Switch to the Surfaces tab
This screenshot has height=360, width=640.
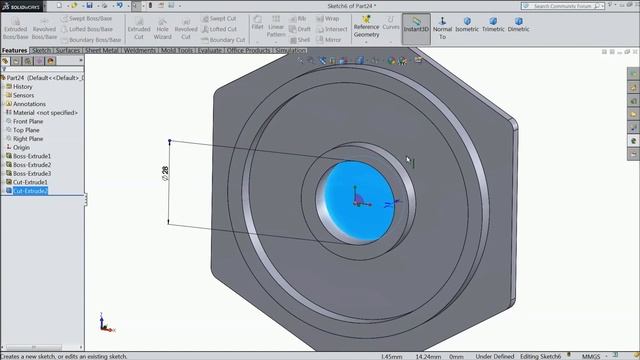[x=68, y=50]
